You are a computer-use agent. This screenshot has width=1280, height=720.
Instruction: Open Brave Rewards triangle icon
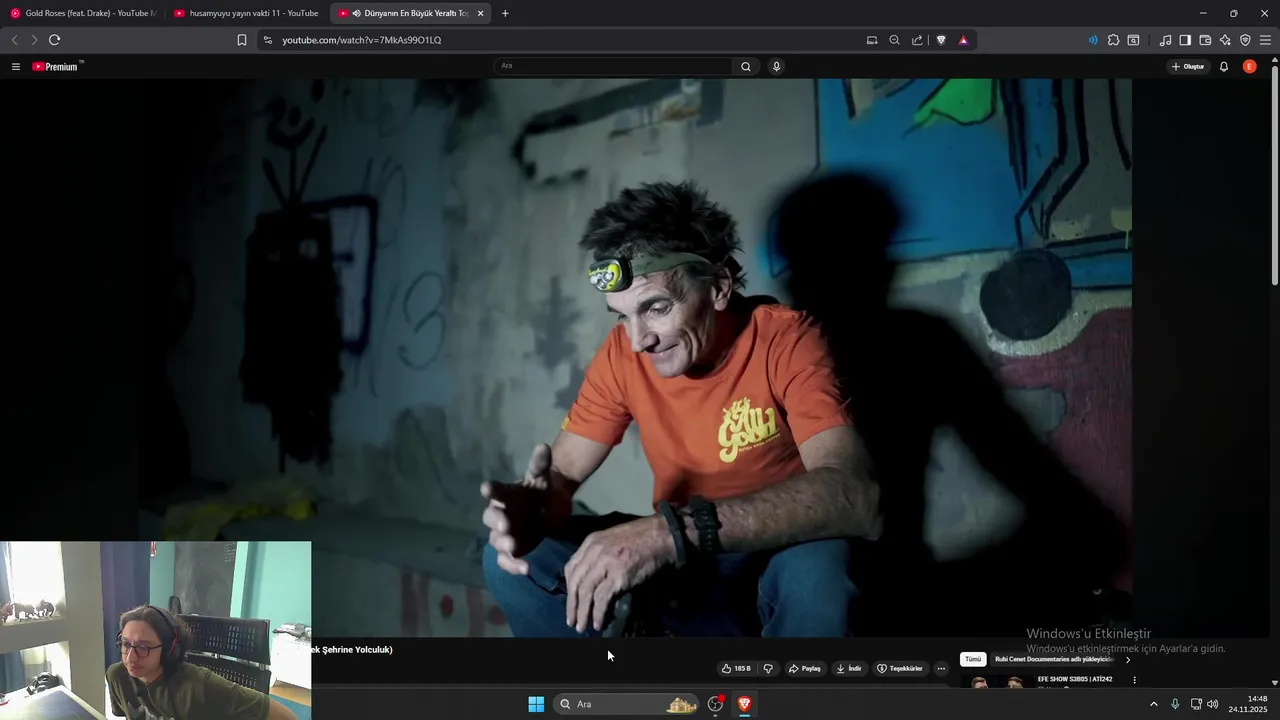coord(963,40)
